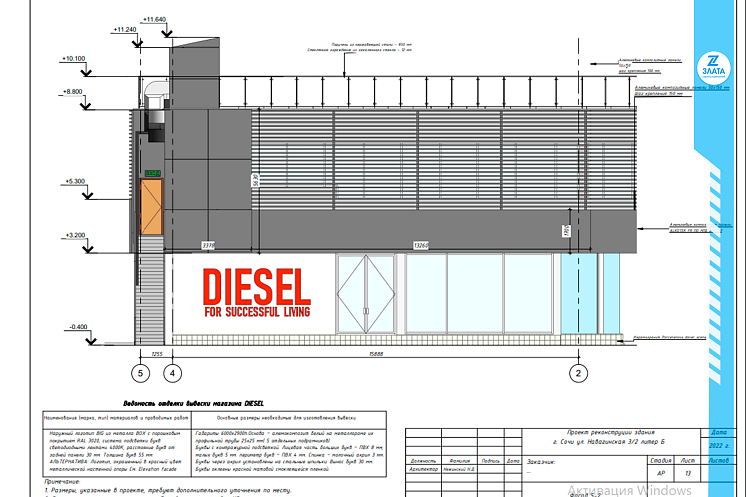Viewport: 746px width, 497px height.
Task: Click the green sign above the orange door
Action: [x=153, y=174]
